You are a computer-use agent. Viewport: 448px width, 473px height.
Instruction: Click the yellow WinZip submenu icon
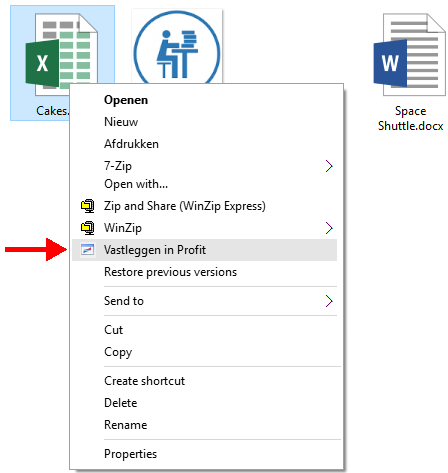coord(88,228)
